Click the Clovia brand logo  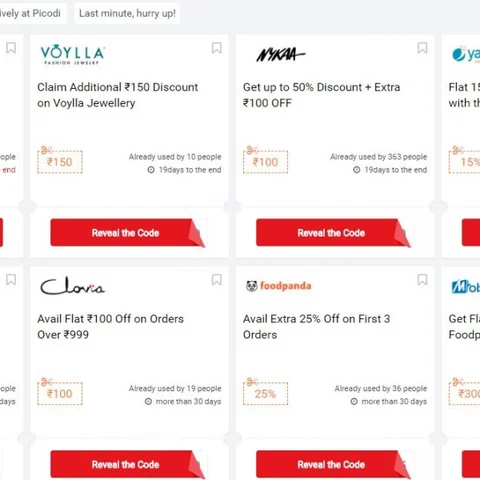click(x=72, y=286)
